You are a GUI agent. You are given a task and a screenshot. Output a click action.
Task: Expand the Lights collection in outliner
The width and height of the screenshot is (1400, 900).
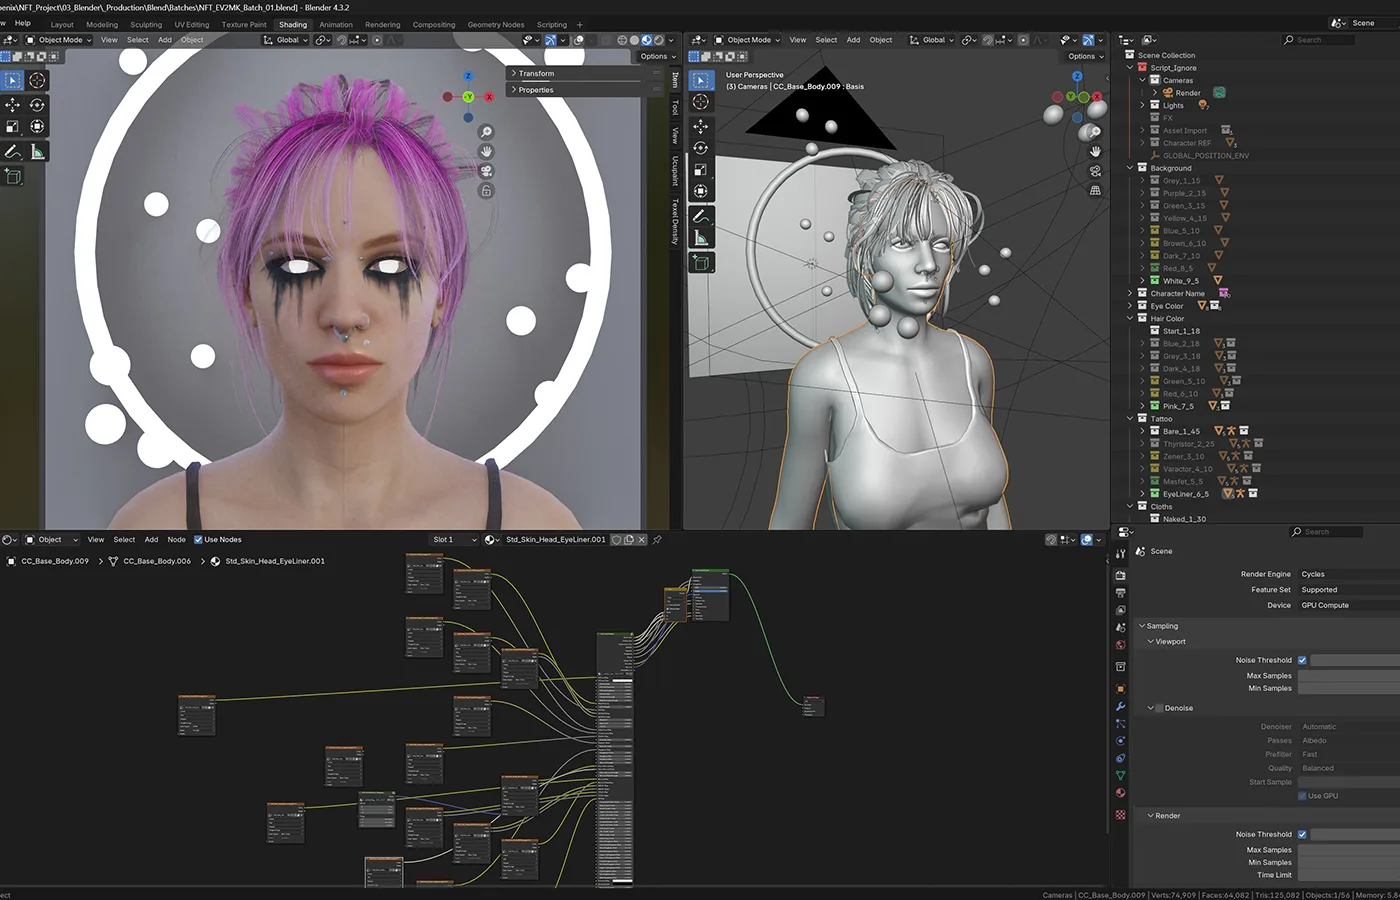1143,105
